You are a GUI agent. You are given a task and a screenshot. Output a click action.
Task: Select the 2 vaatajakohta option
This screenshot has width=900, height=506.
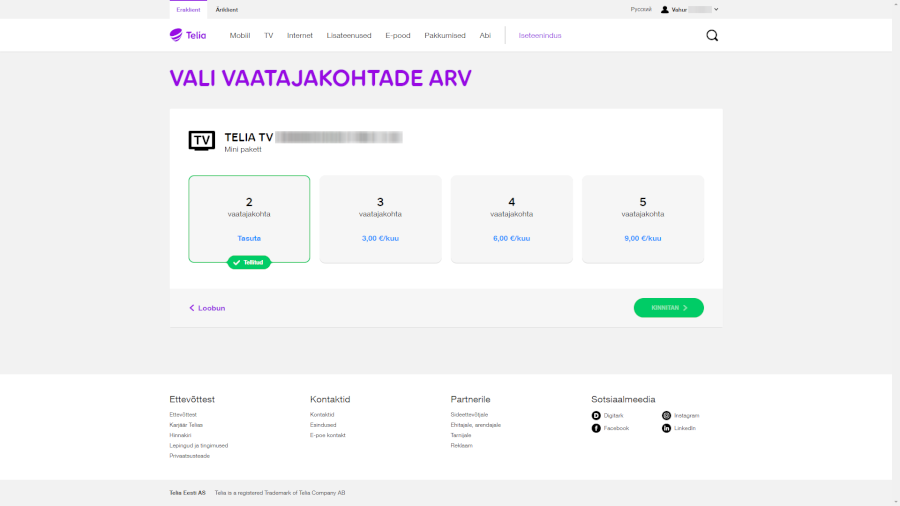click(249, 219)
